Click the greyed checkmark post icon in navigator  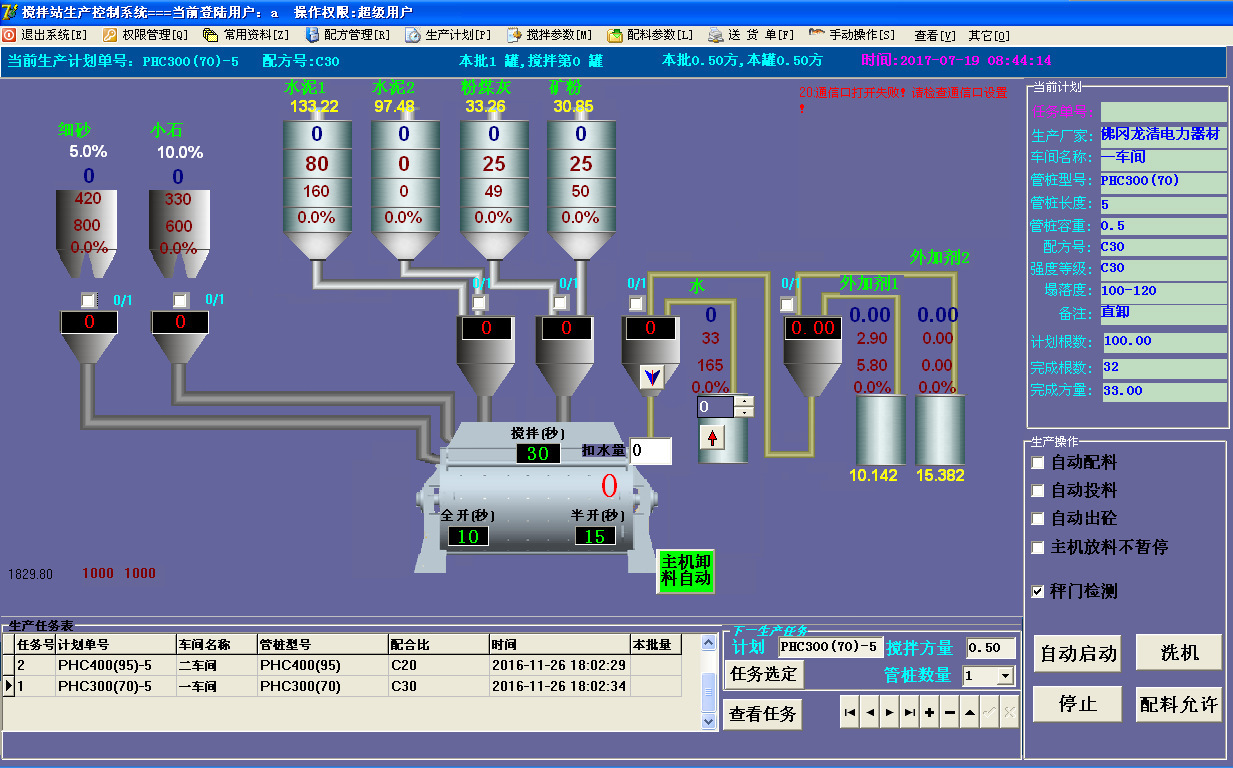[990, 712]
